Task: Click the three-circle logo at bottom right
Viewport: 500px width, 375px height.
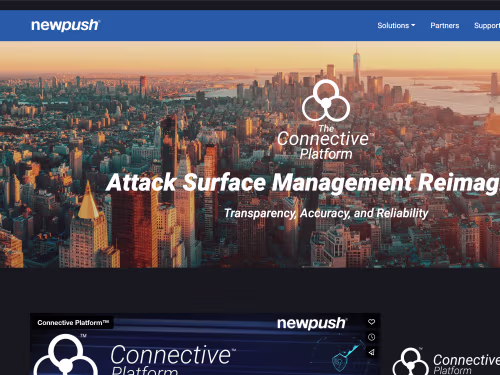Action: pos(410,362)
